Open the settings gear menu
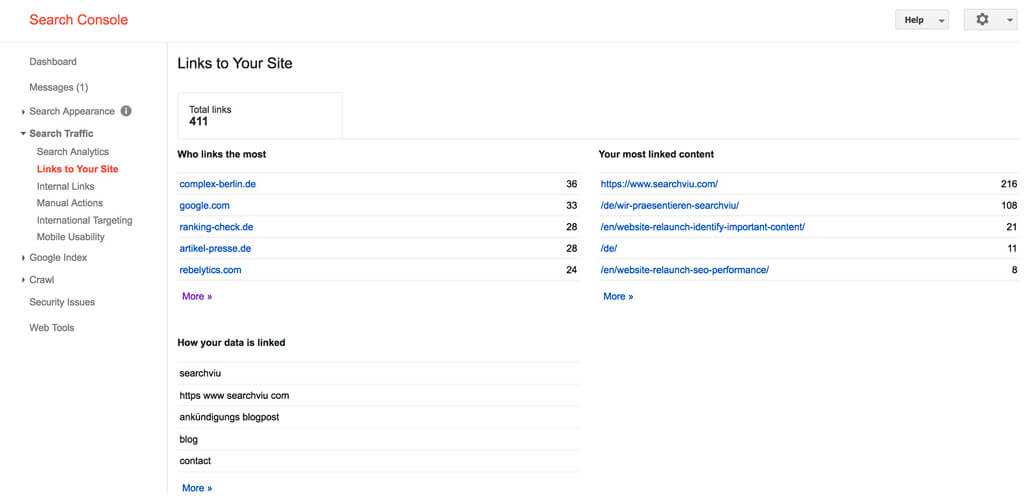This screenshot has height=498, width=1024. [x=990, y=20]
